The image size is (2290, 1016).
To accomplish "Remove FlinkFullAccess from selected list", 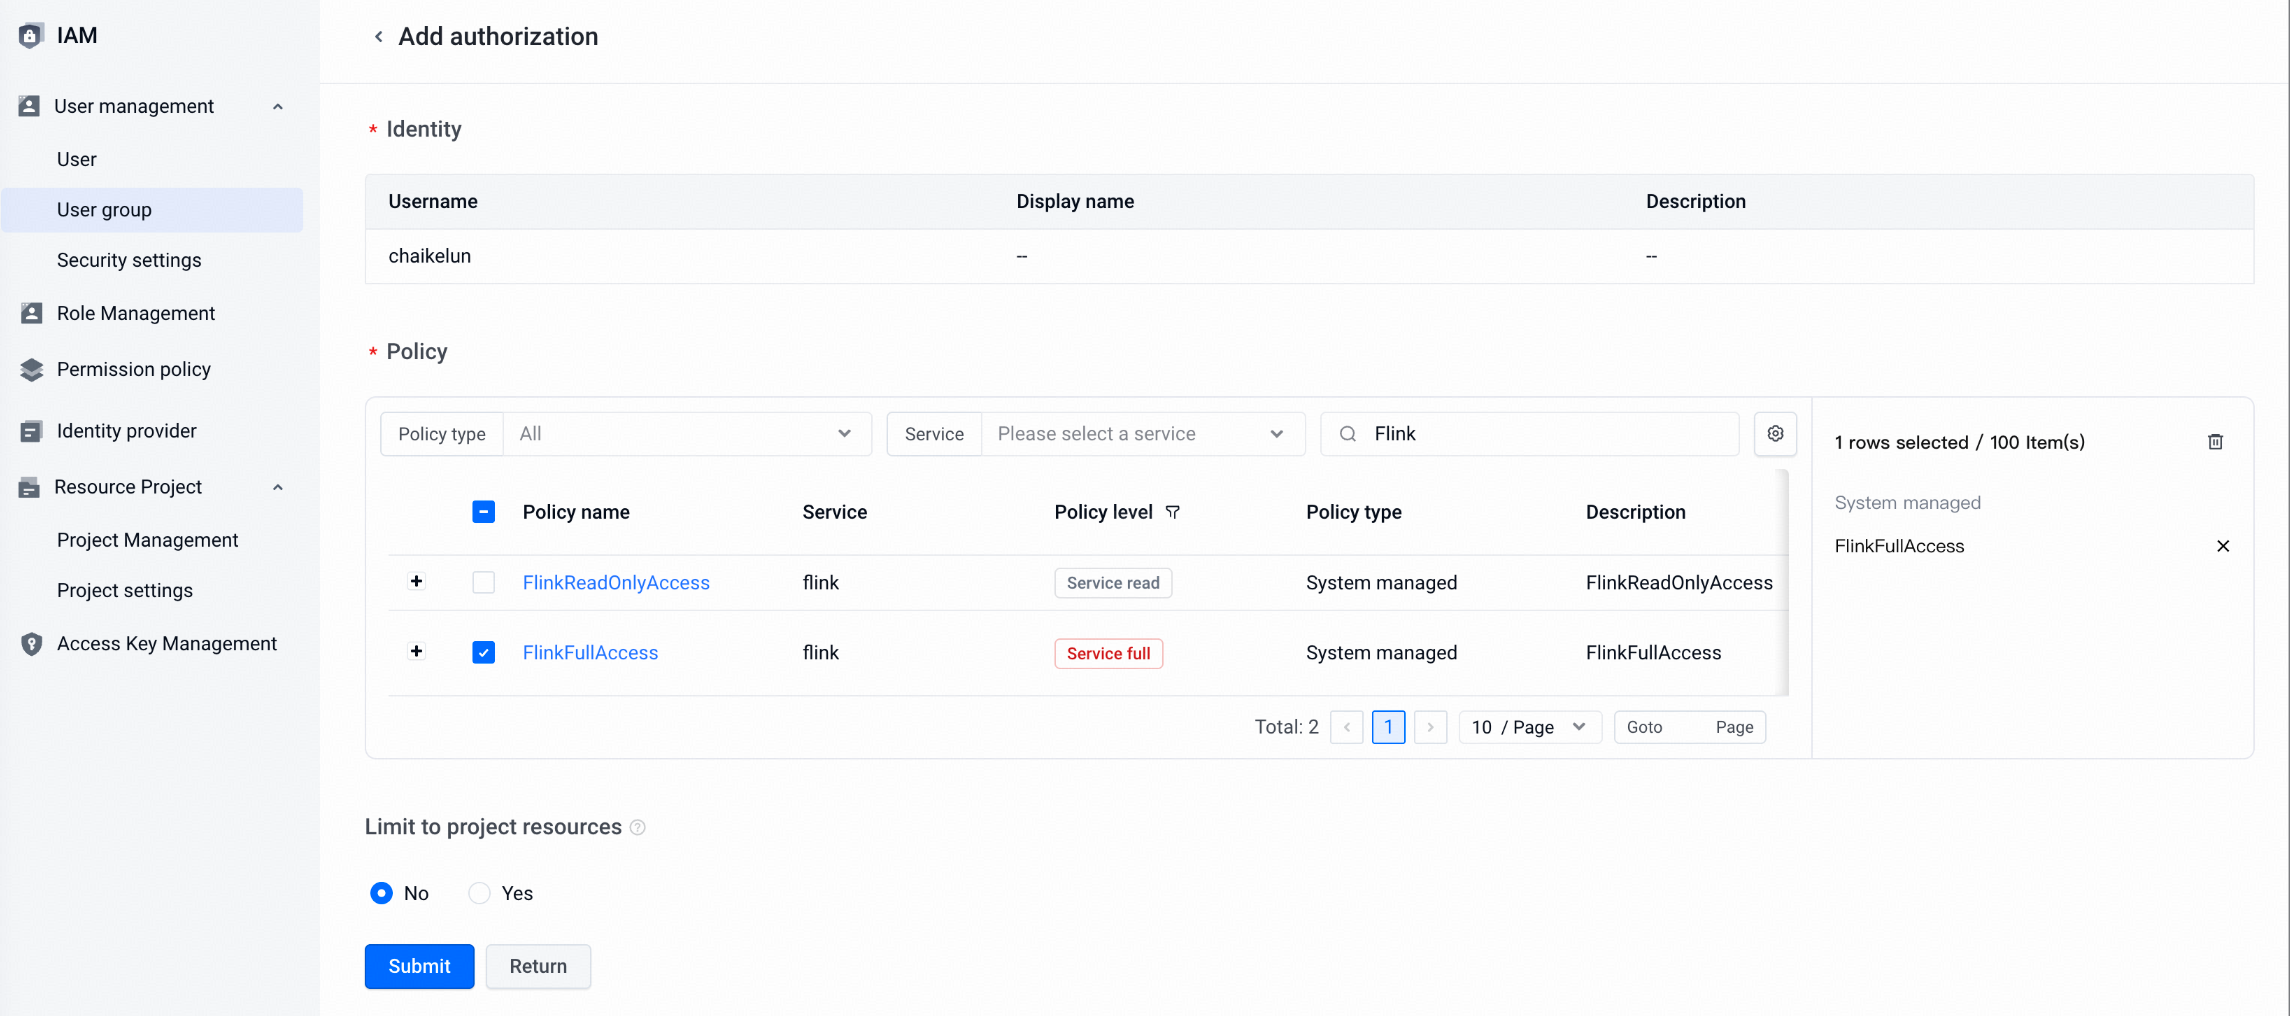I will [2223, 546].
